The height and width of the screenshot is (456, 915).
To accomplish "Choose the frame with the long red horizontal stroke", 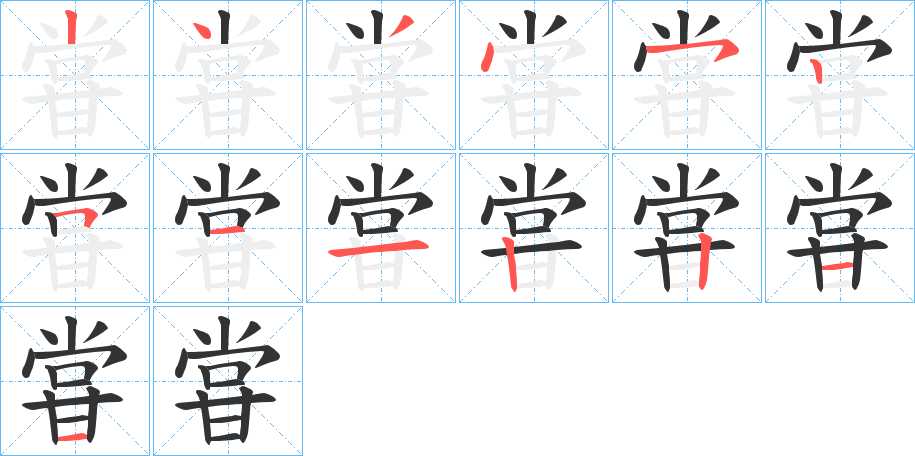I will (x=381, y=228).
